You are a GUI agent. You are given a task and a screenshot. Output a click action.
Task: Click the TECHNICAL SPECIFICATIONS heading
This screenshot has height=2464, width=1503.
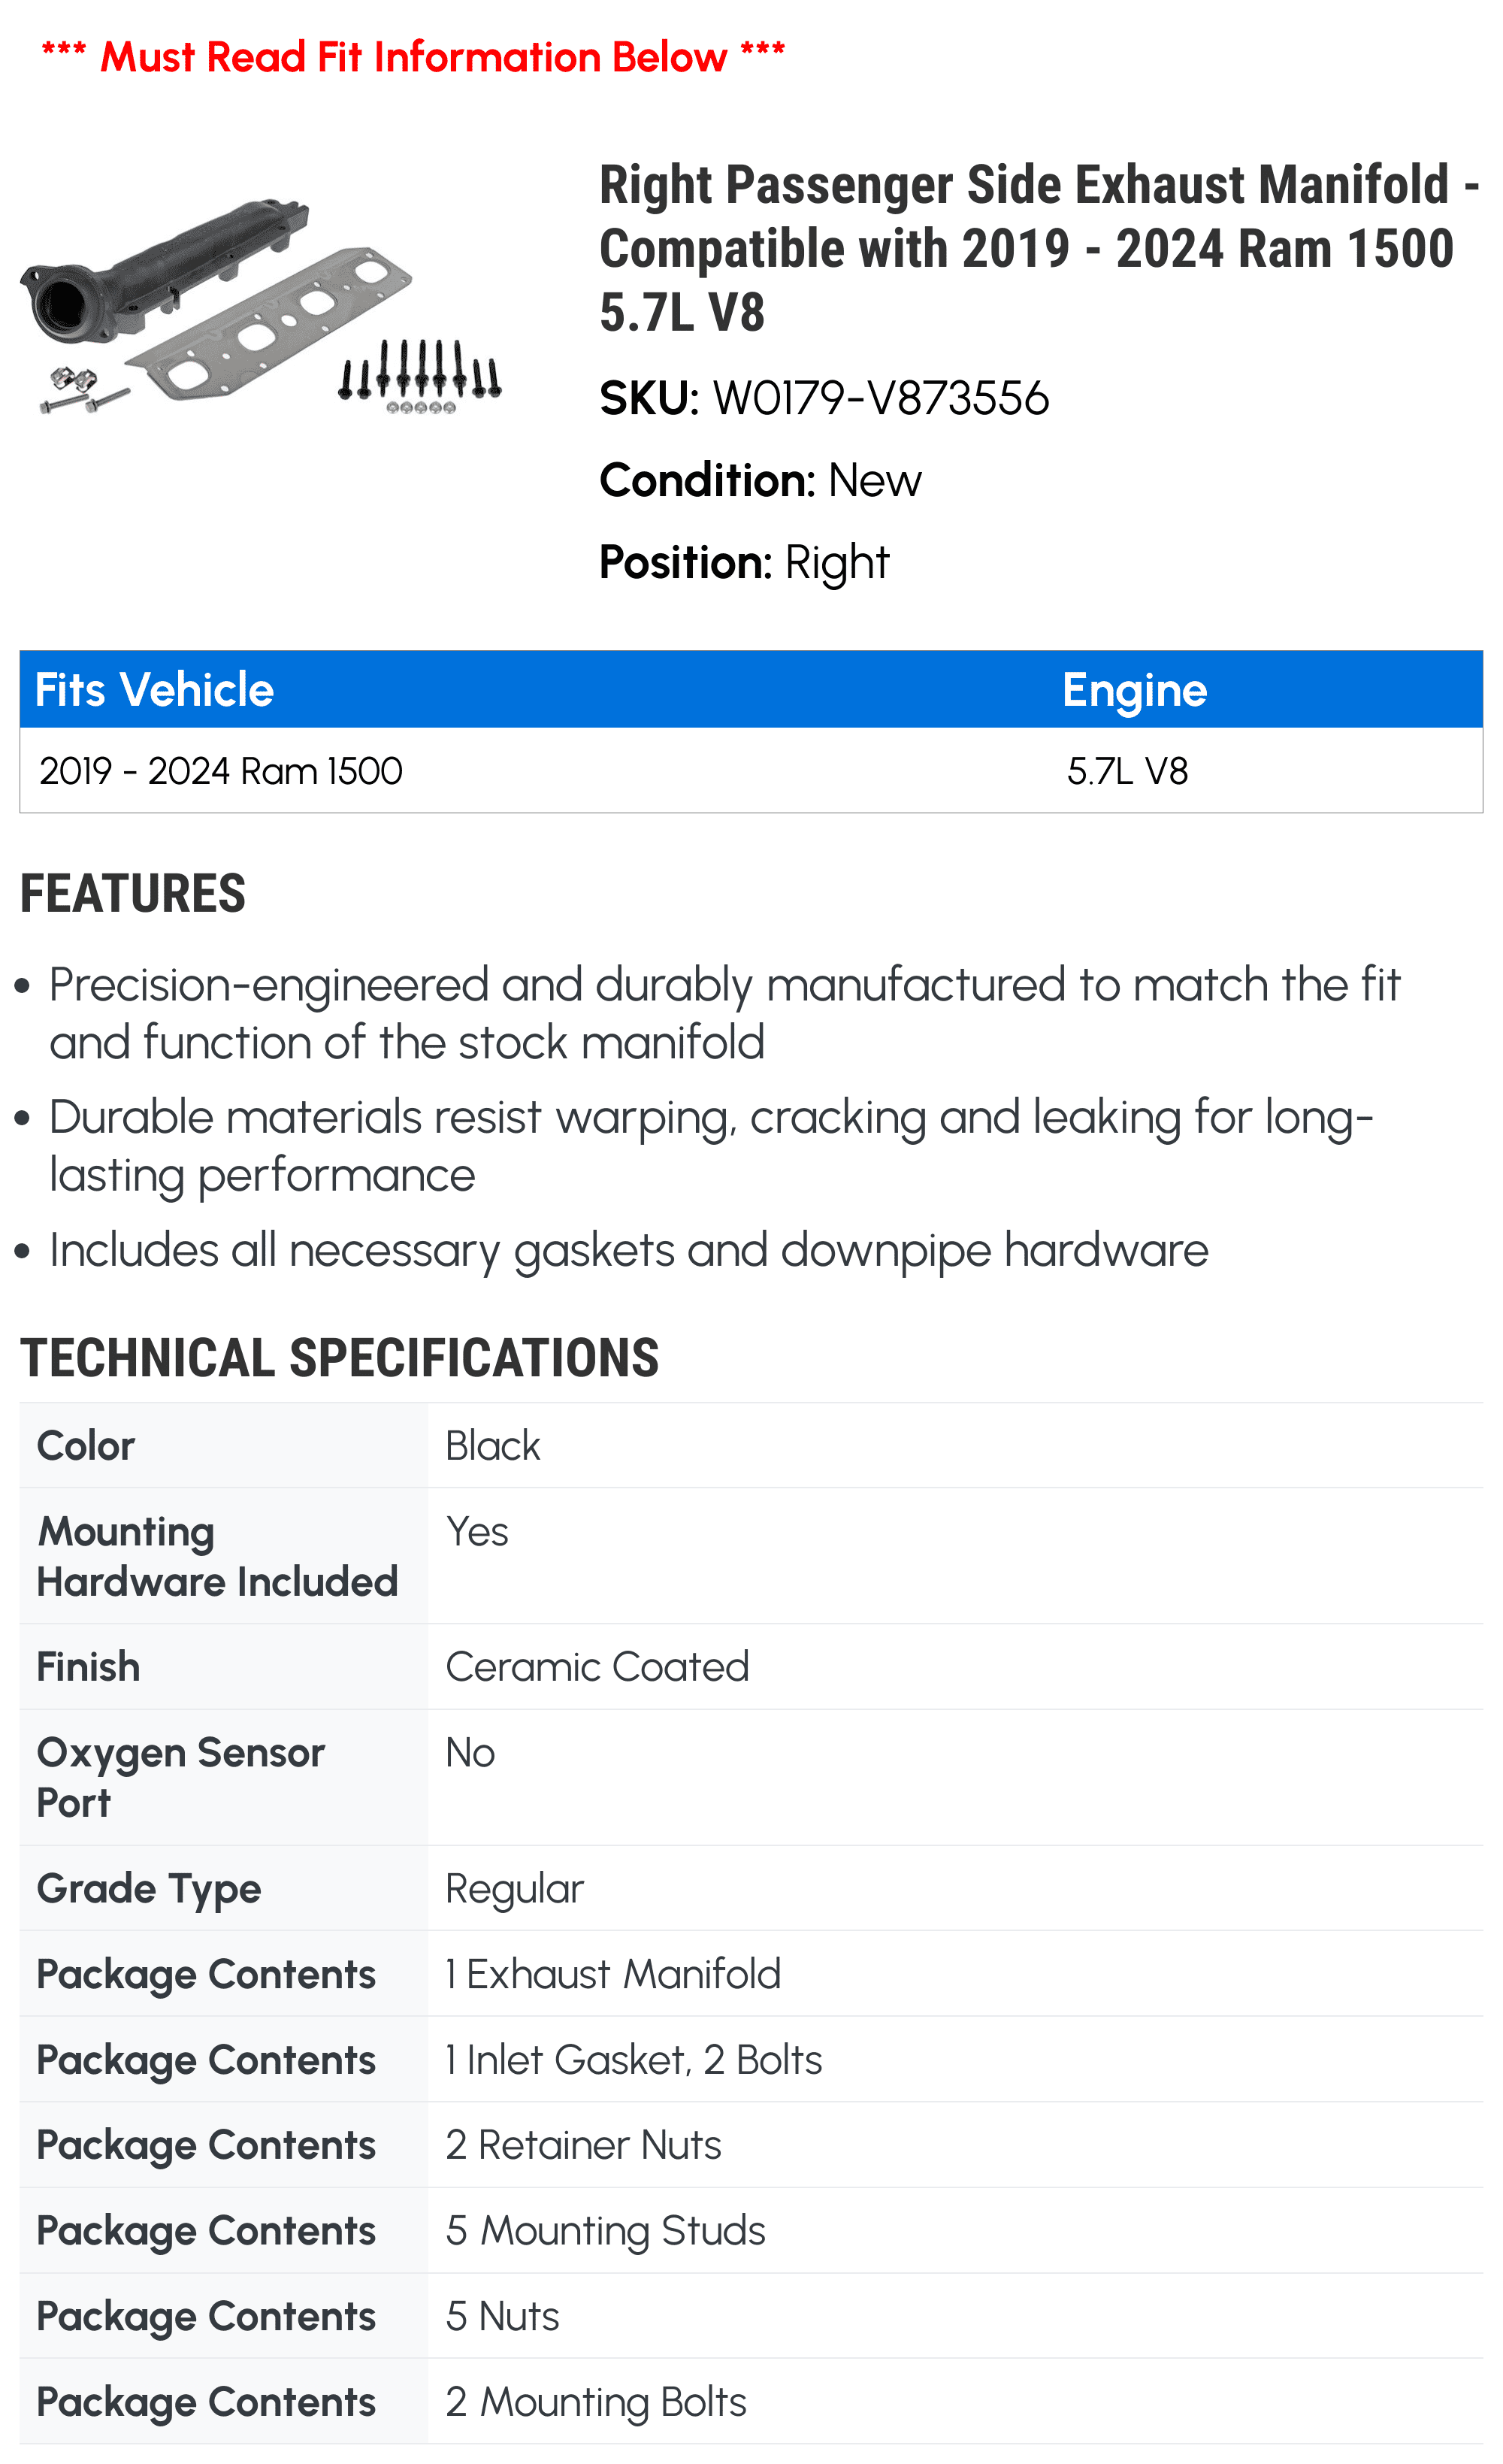[x=339, y=1358]
